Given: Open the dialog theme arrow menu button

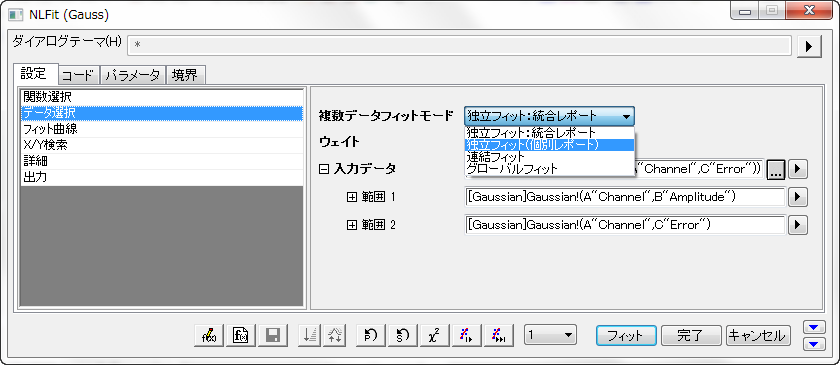Looking at the screenshot, I should [x=809, y=47].
